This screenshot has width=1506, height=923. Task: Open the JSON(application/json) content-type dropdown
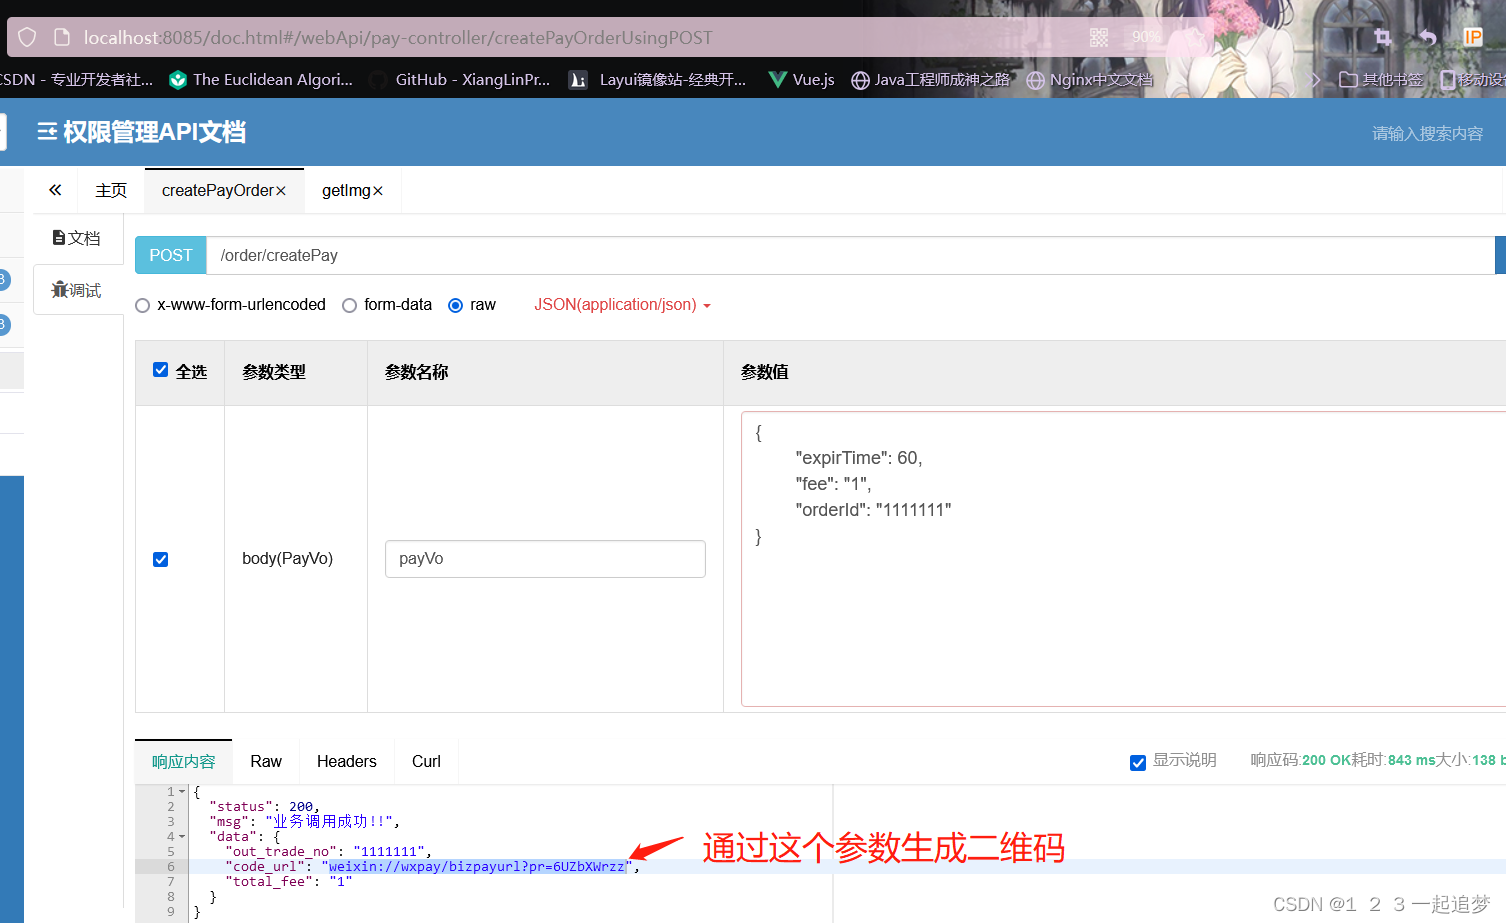622,305
